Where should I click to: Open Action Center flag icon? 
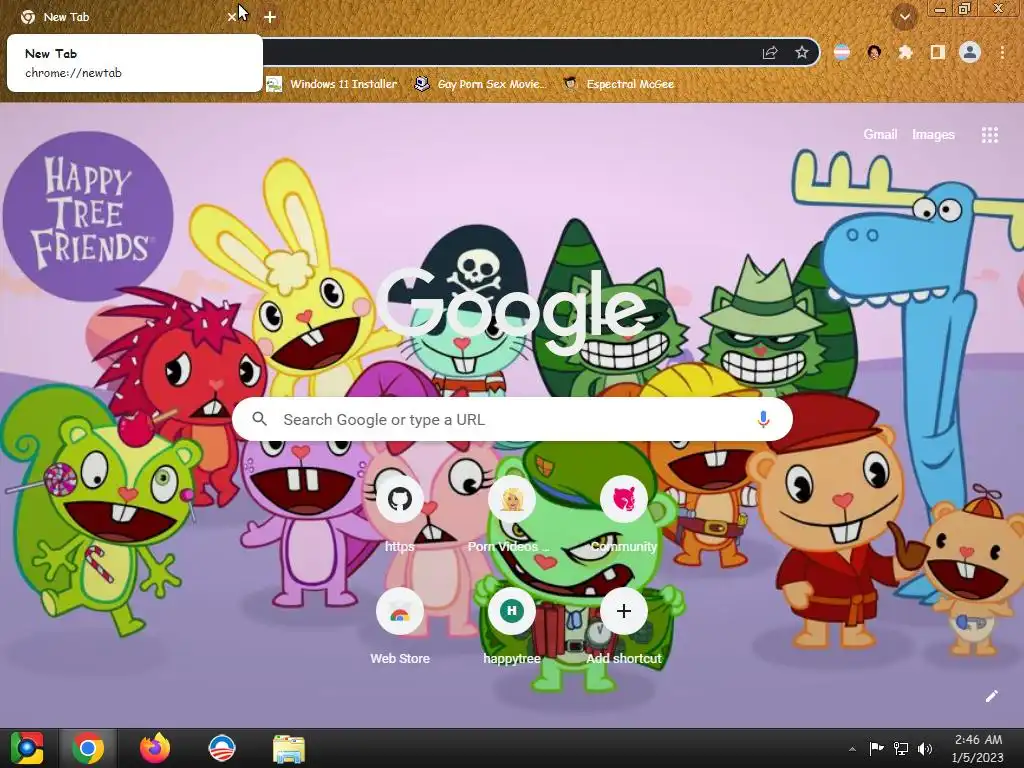click(876, 748)
